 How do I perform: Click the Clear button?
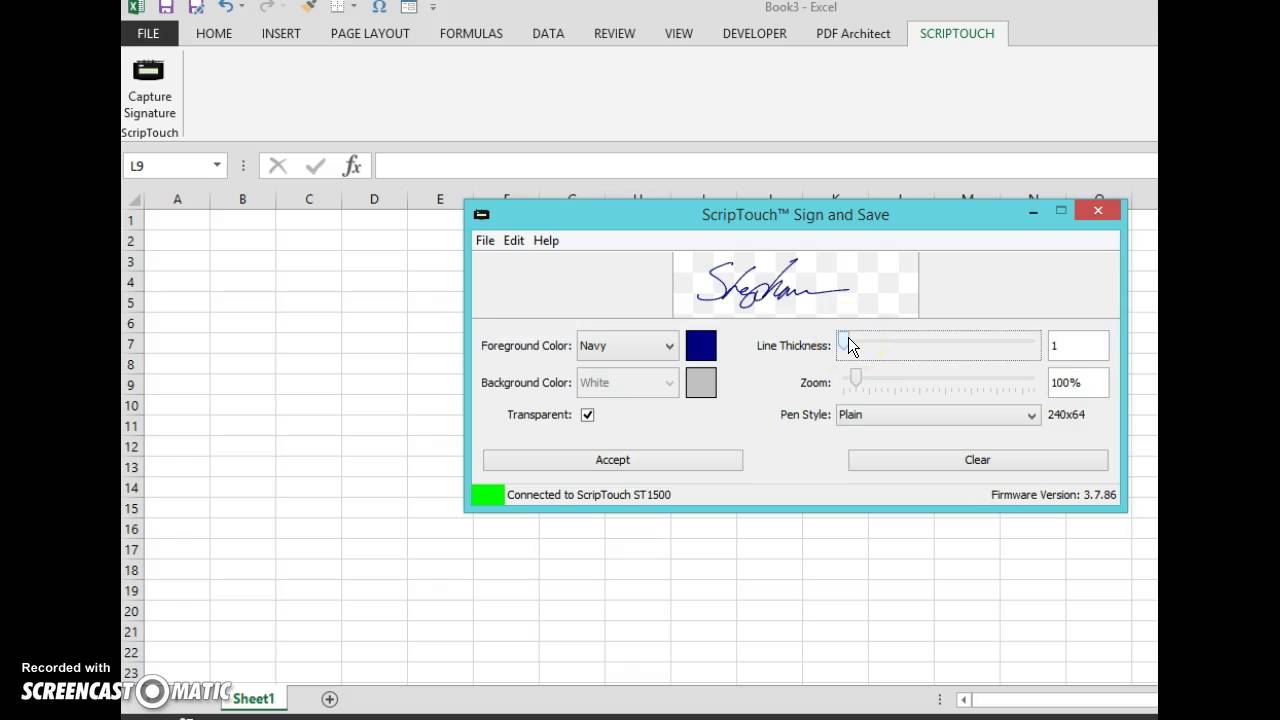coord(978,460)
